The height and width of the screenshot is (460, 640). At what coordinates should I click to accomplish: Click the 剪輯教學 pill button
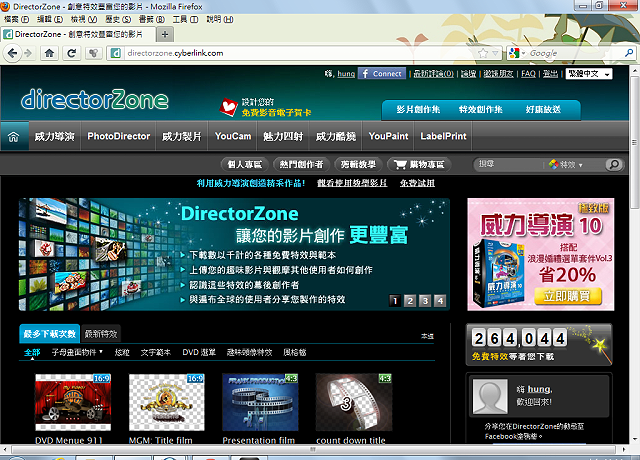(358, 164)
